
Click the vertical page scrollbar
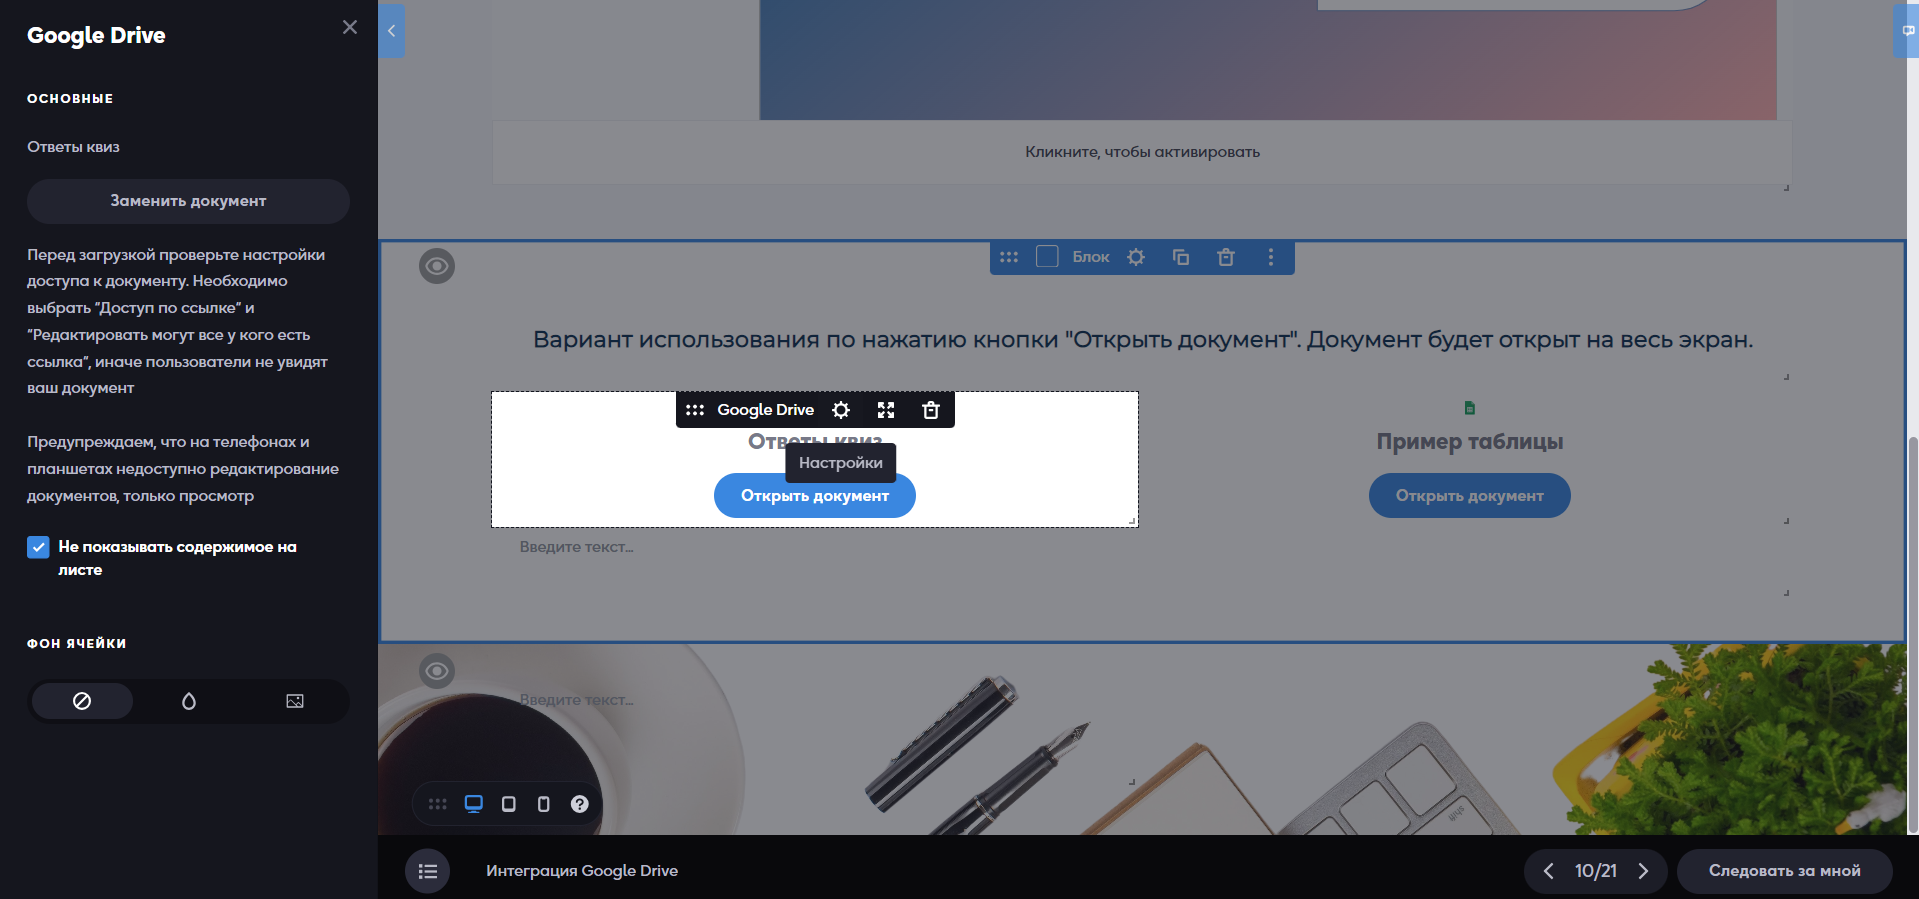tap(1913, 635)
